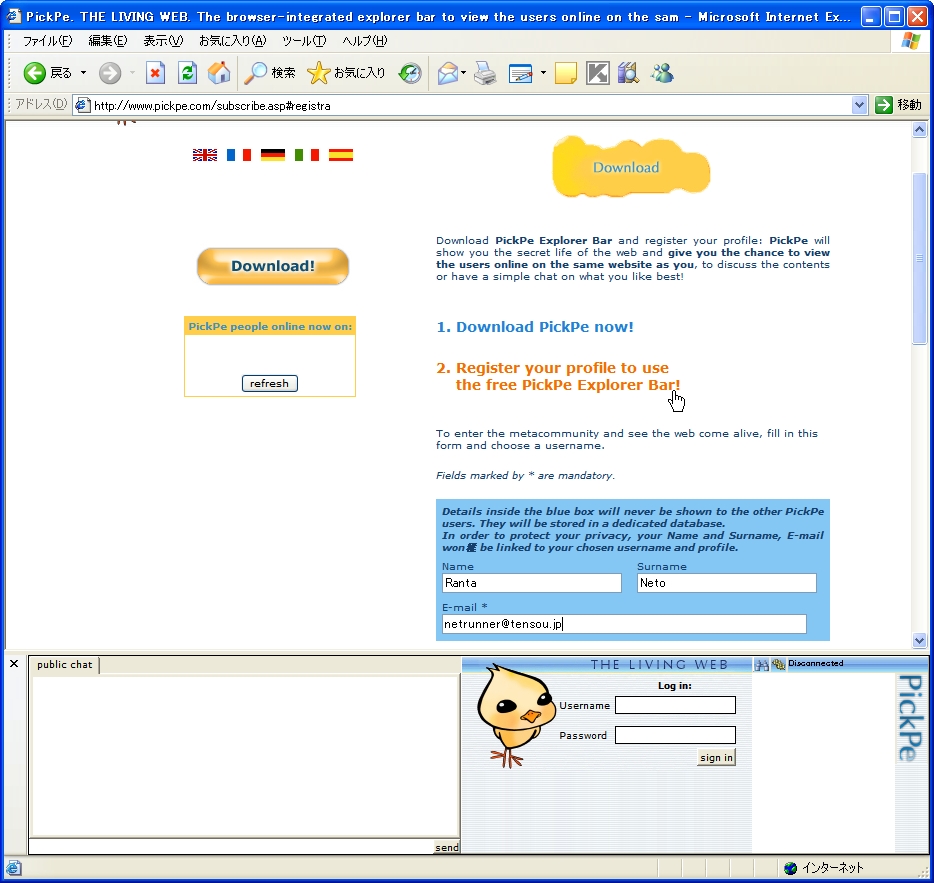This screenshot has width=934, height=883.
Task: Refresh the page with green arrows icon
Action: pos(187,73)
